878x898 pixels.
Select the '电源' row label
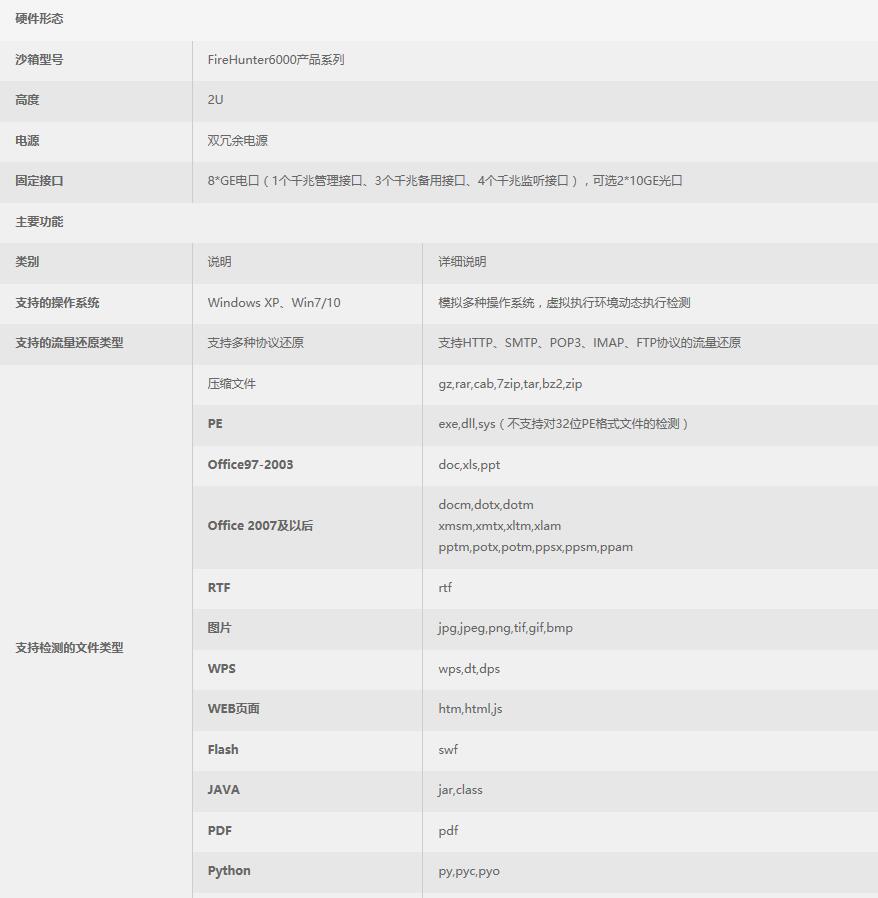tap(27, 140)
